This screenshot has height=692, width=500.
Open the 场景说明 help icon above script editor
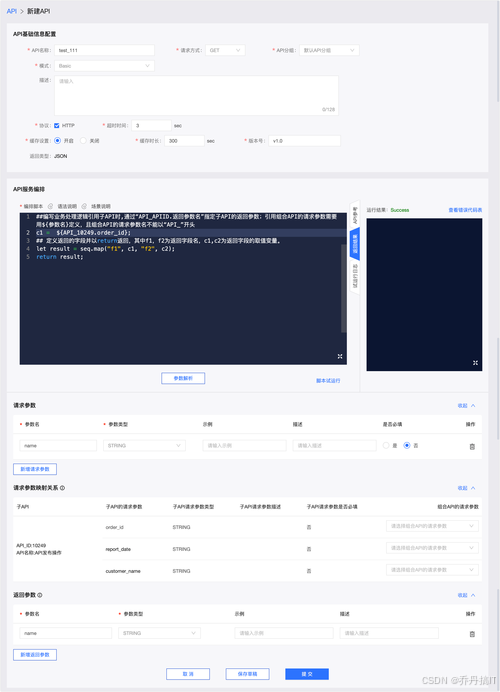tap(84, 206)
